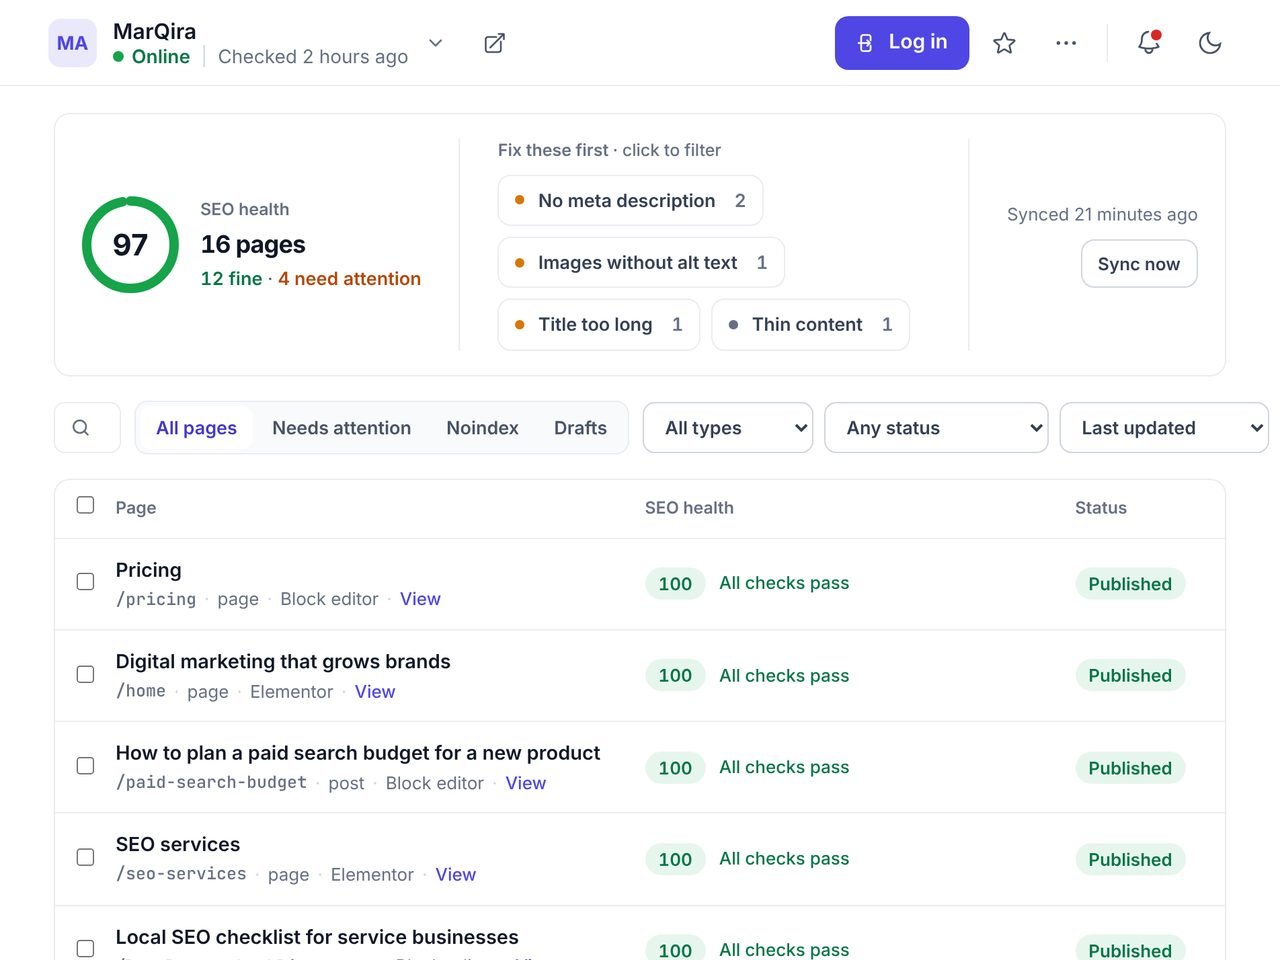View notifications bell

click(x=1149, y=43)
